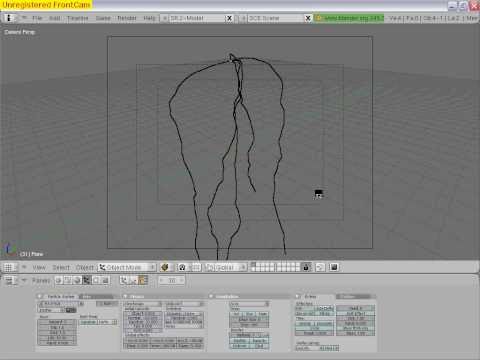Collapse the Physics panel triangle

pos(126,296)
